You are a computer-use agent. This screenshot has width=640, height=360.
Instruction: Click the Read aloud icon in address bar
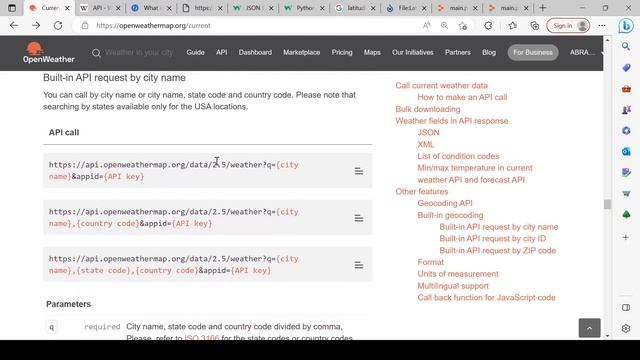[427, 25]
